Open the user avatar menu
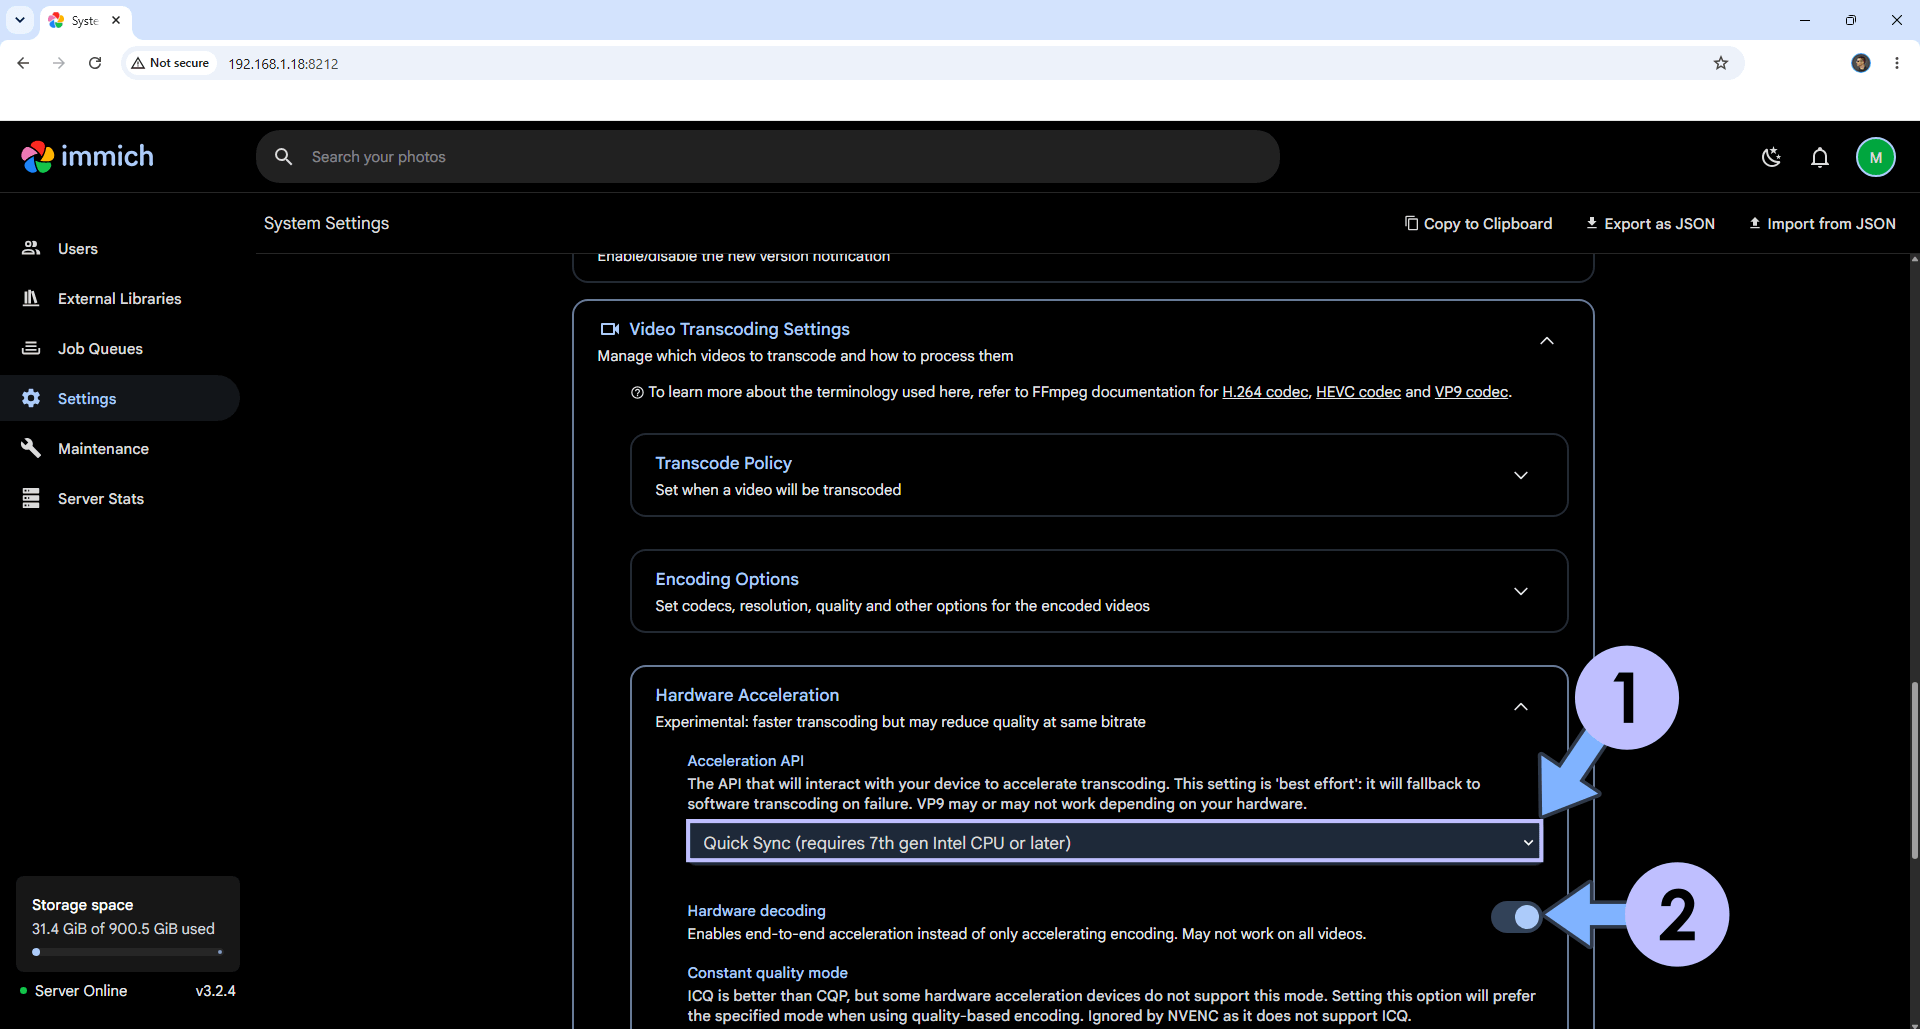 coord(1876,157)
